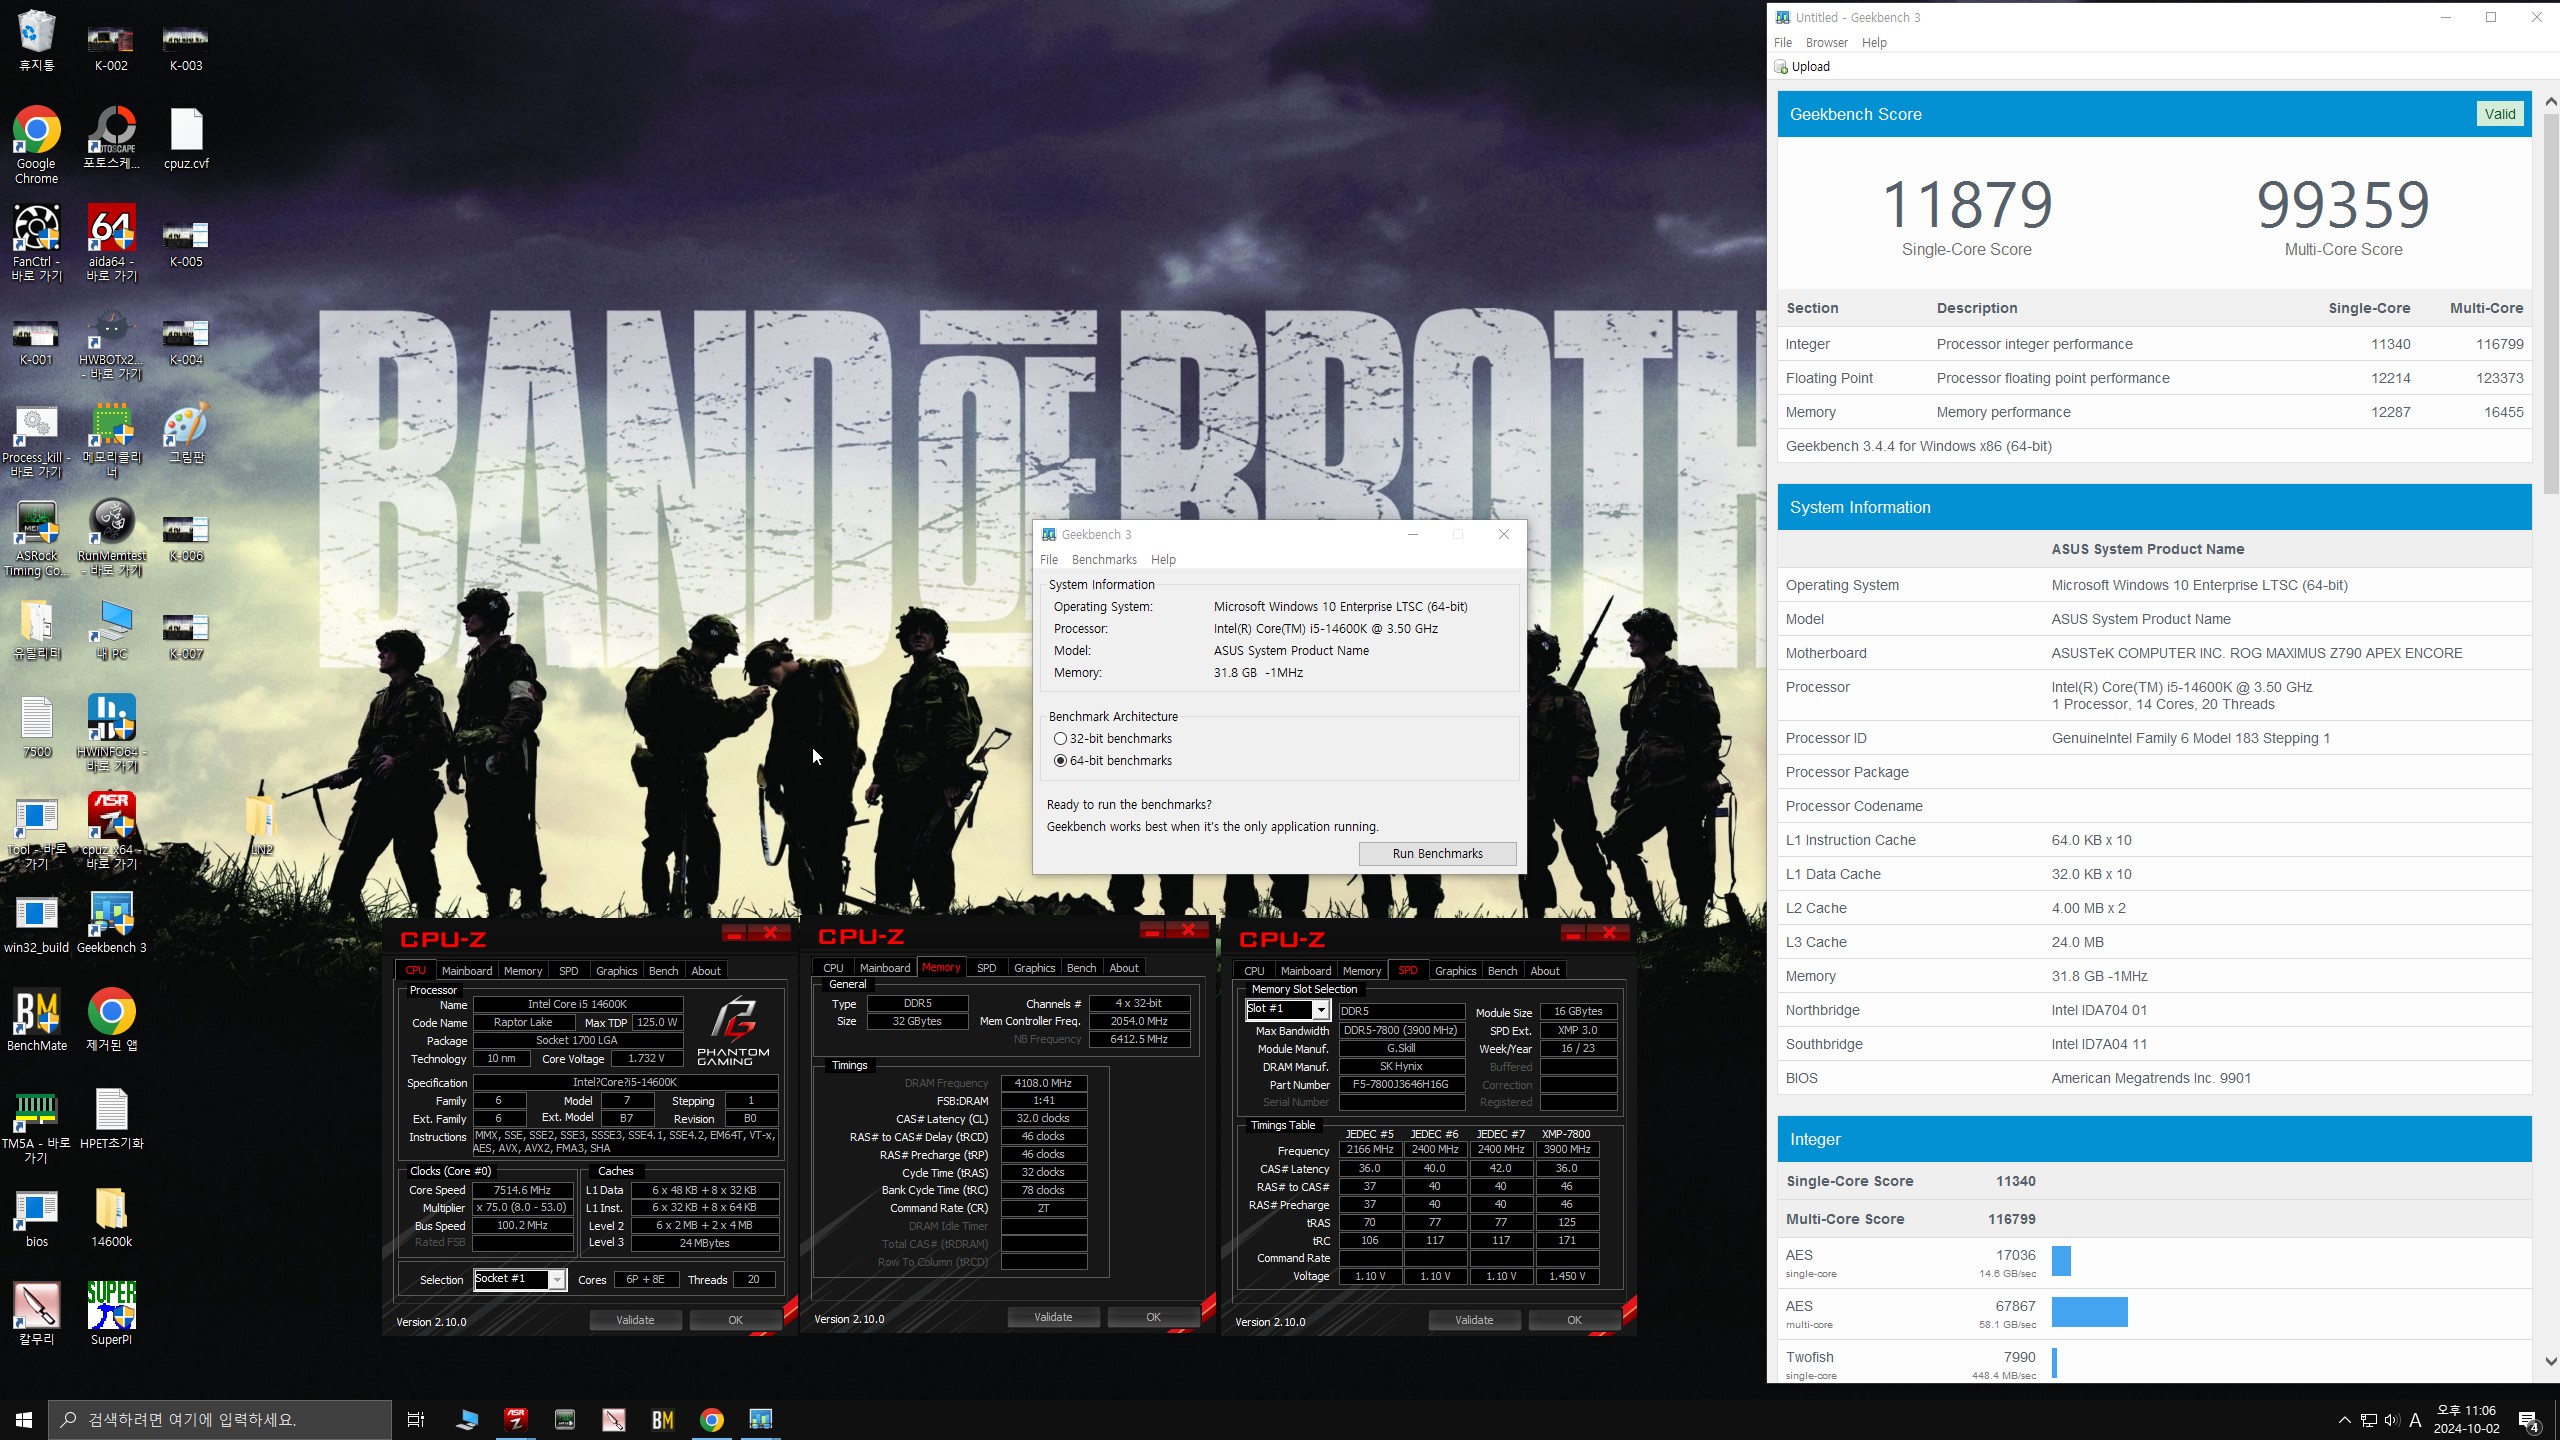Viewport: 2560px width, 1440px height.
Task: Open the RunMemtest desktop shortcut
Action: [x=111, y=537]
